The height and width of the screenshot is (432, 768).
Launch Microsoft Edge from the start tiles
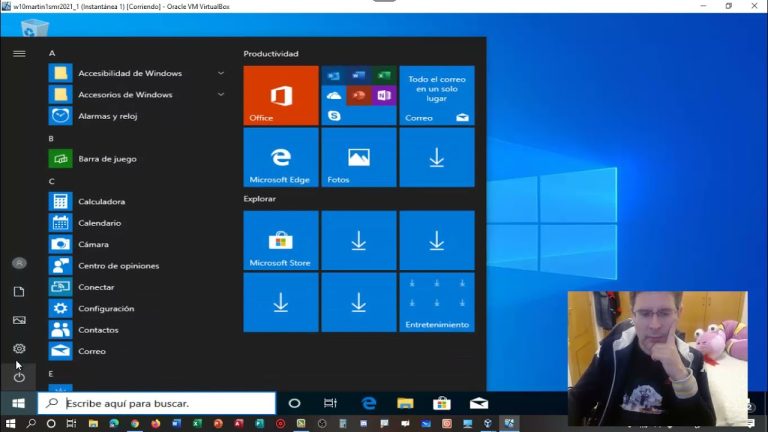[280, 157]
